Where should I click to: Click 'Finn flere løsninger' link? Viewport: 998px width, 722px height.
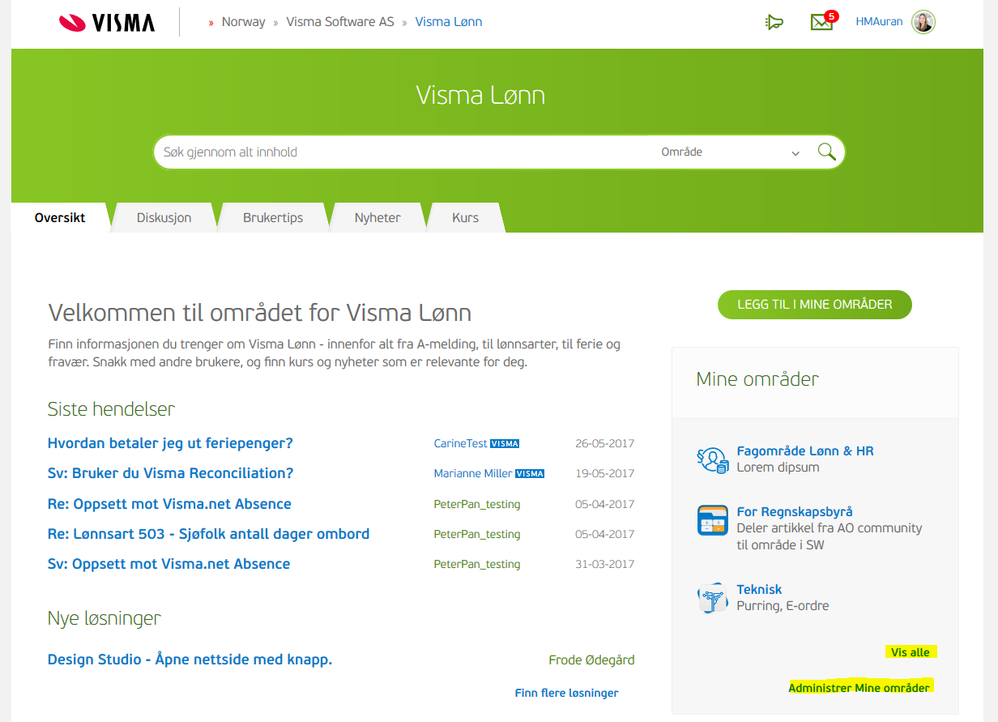[566, 693]
